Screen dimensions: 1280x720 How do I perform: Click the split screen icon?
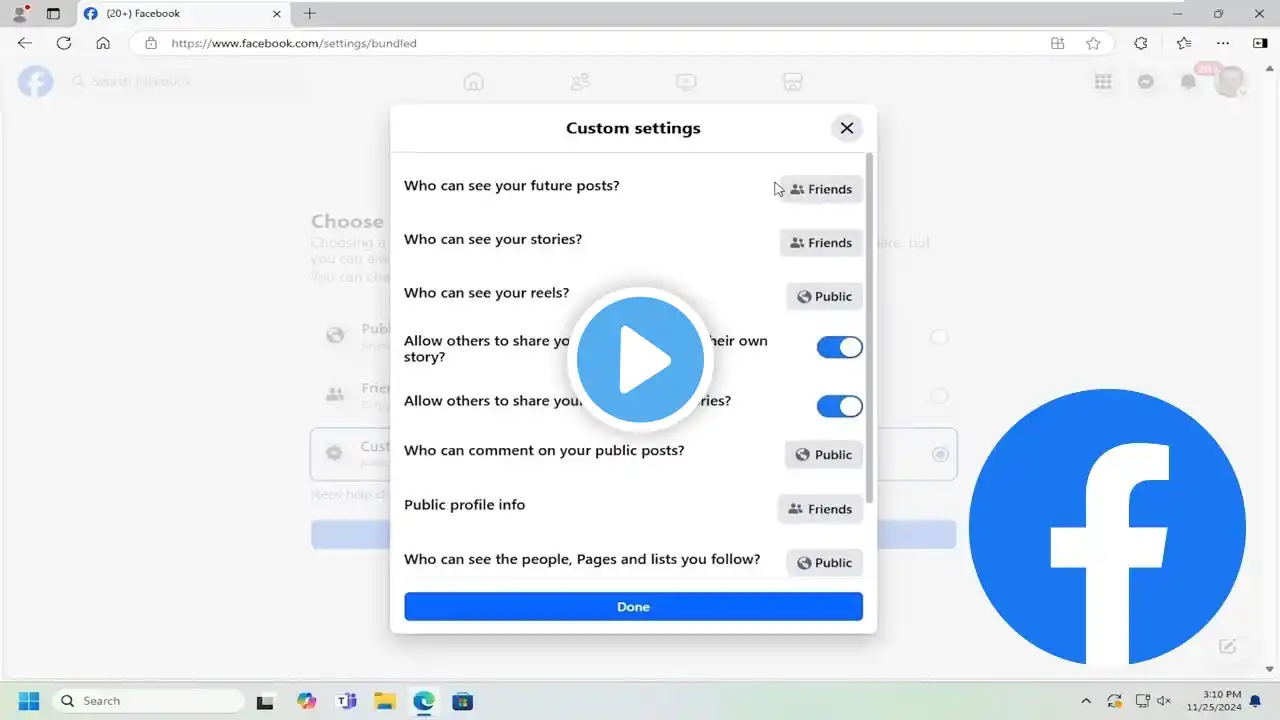pos(1057,43)
